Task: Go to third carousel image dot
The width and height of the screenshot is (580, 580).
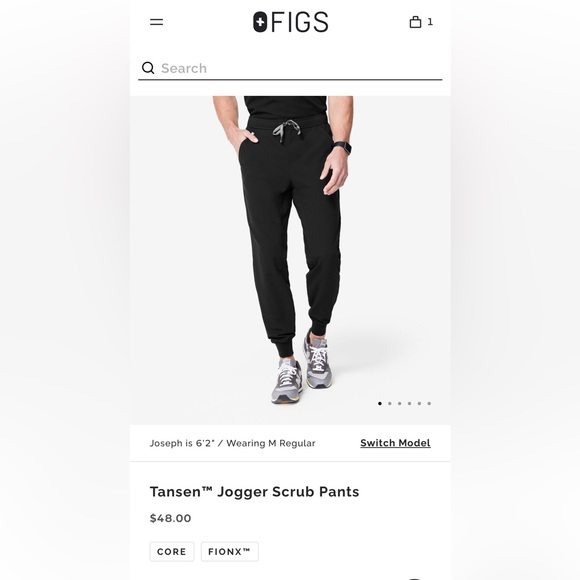Action: click(399, 404)
